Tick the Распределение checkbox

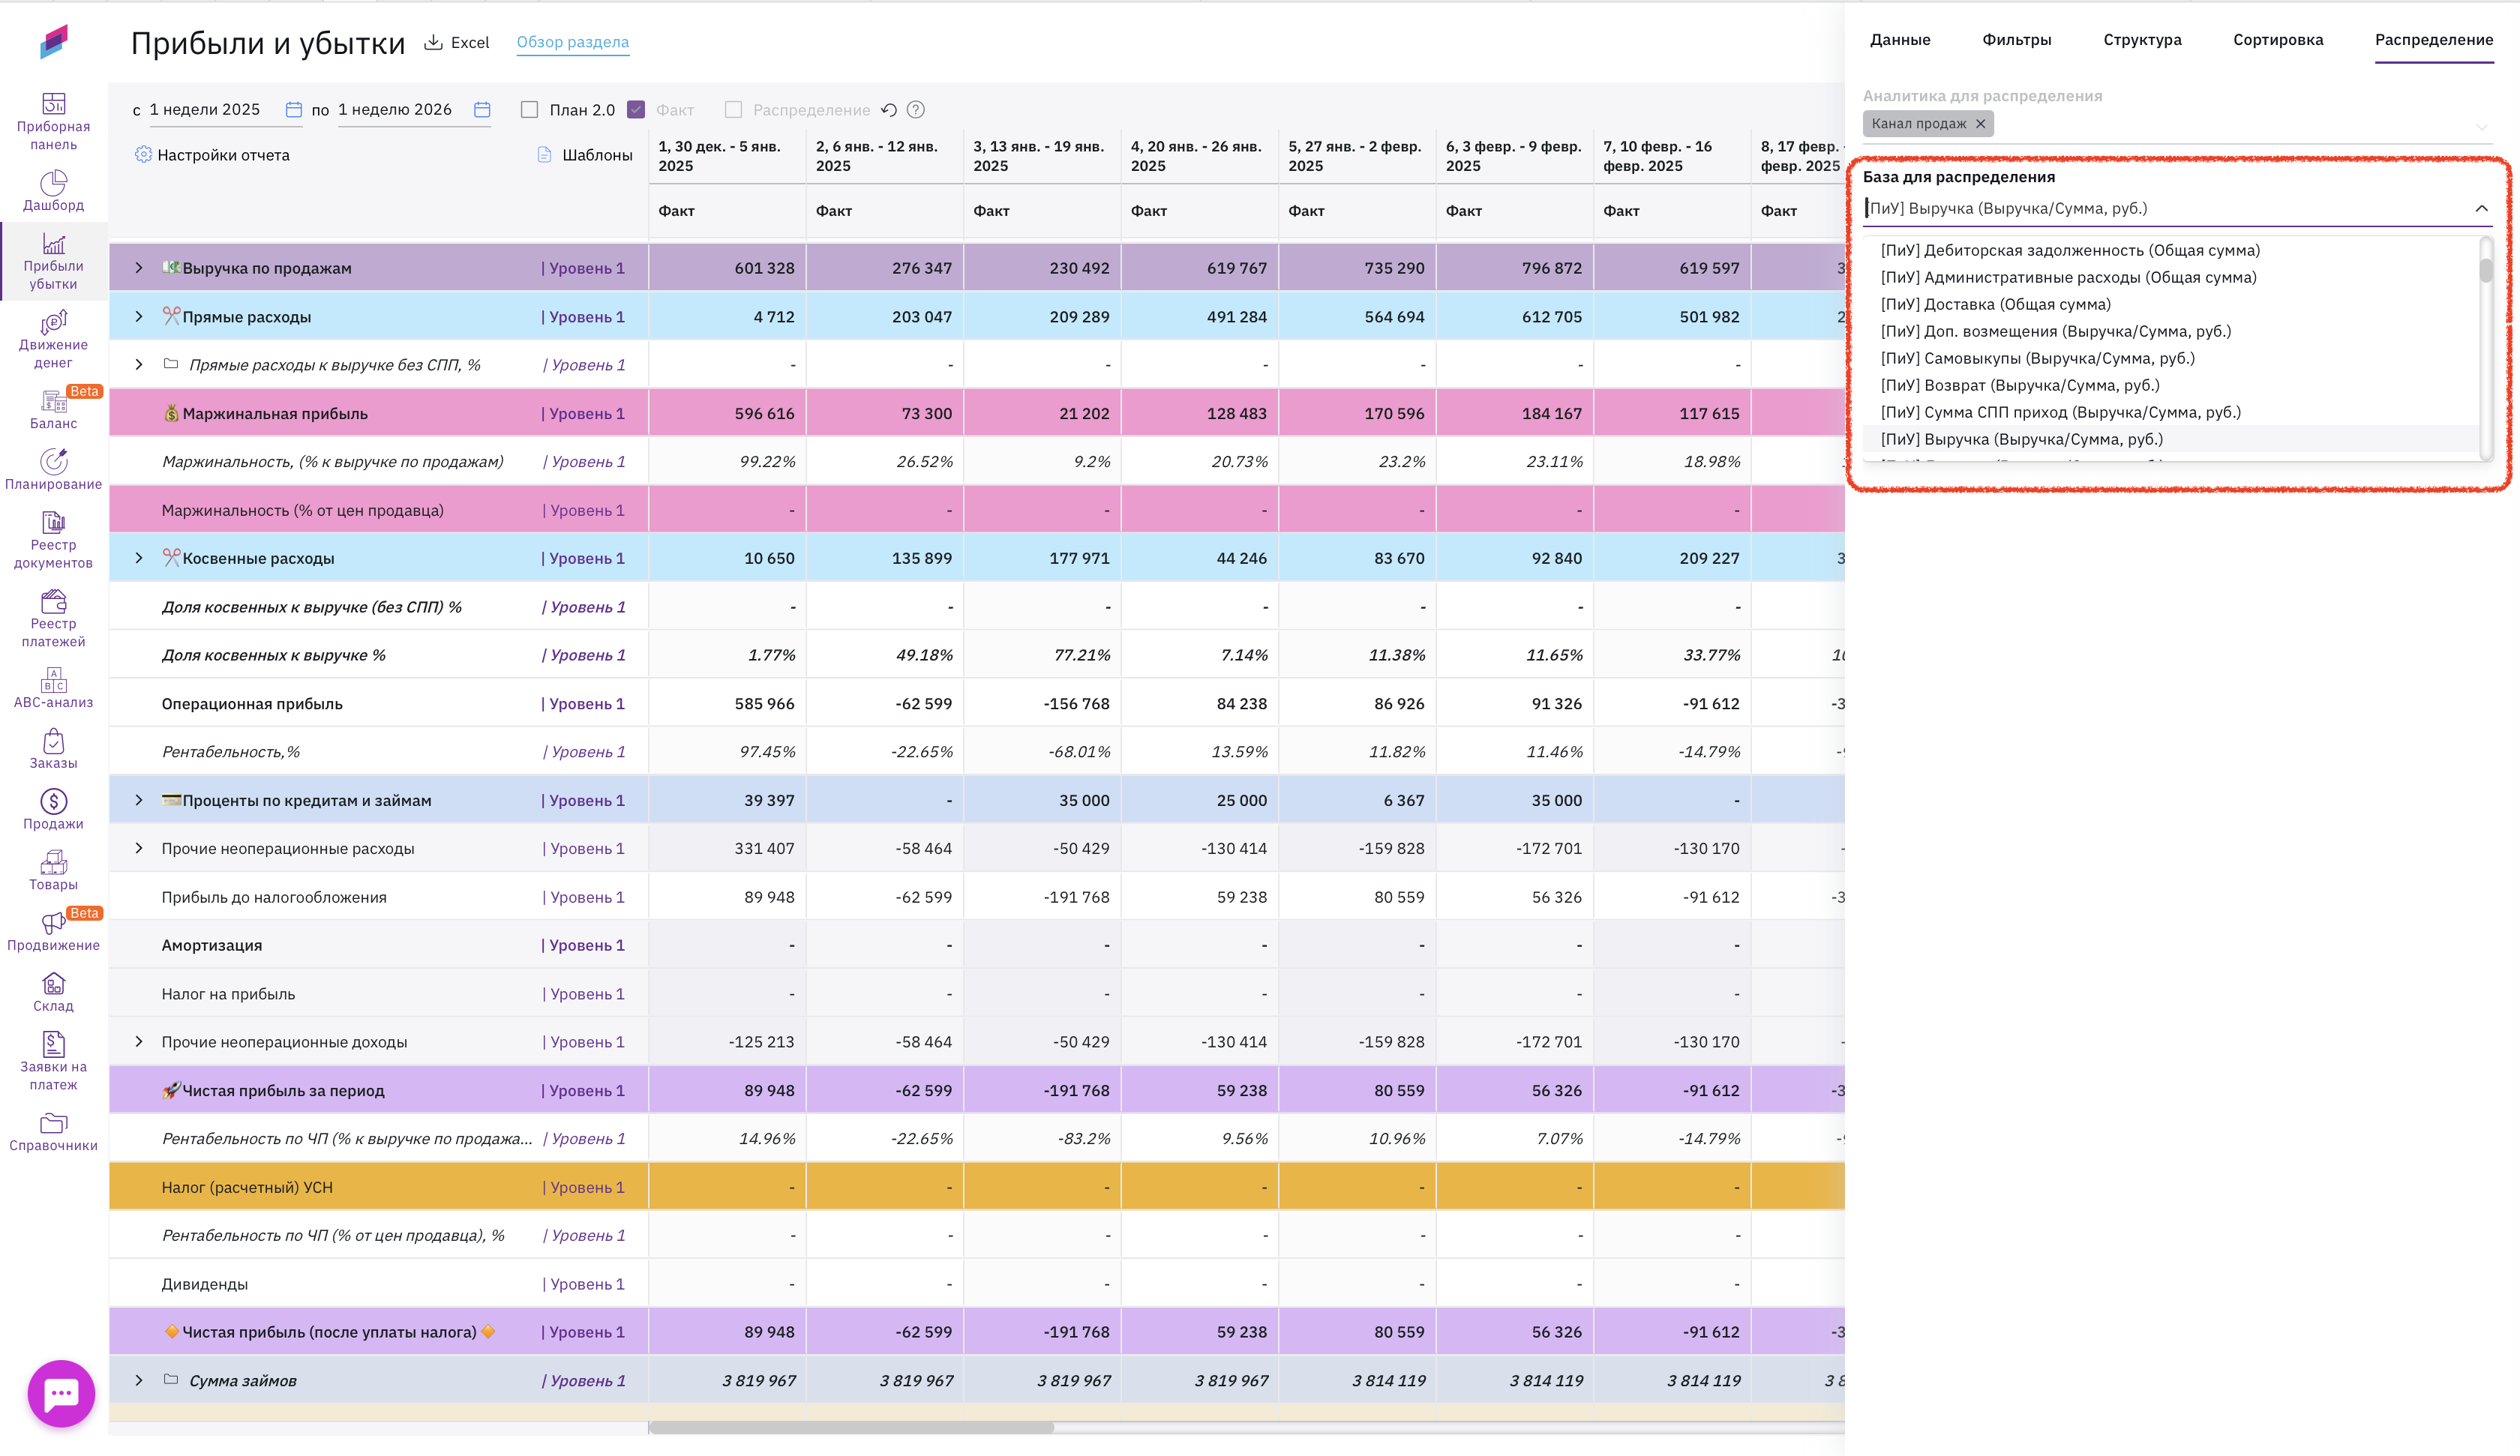733,110
